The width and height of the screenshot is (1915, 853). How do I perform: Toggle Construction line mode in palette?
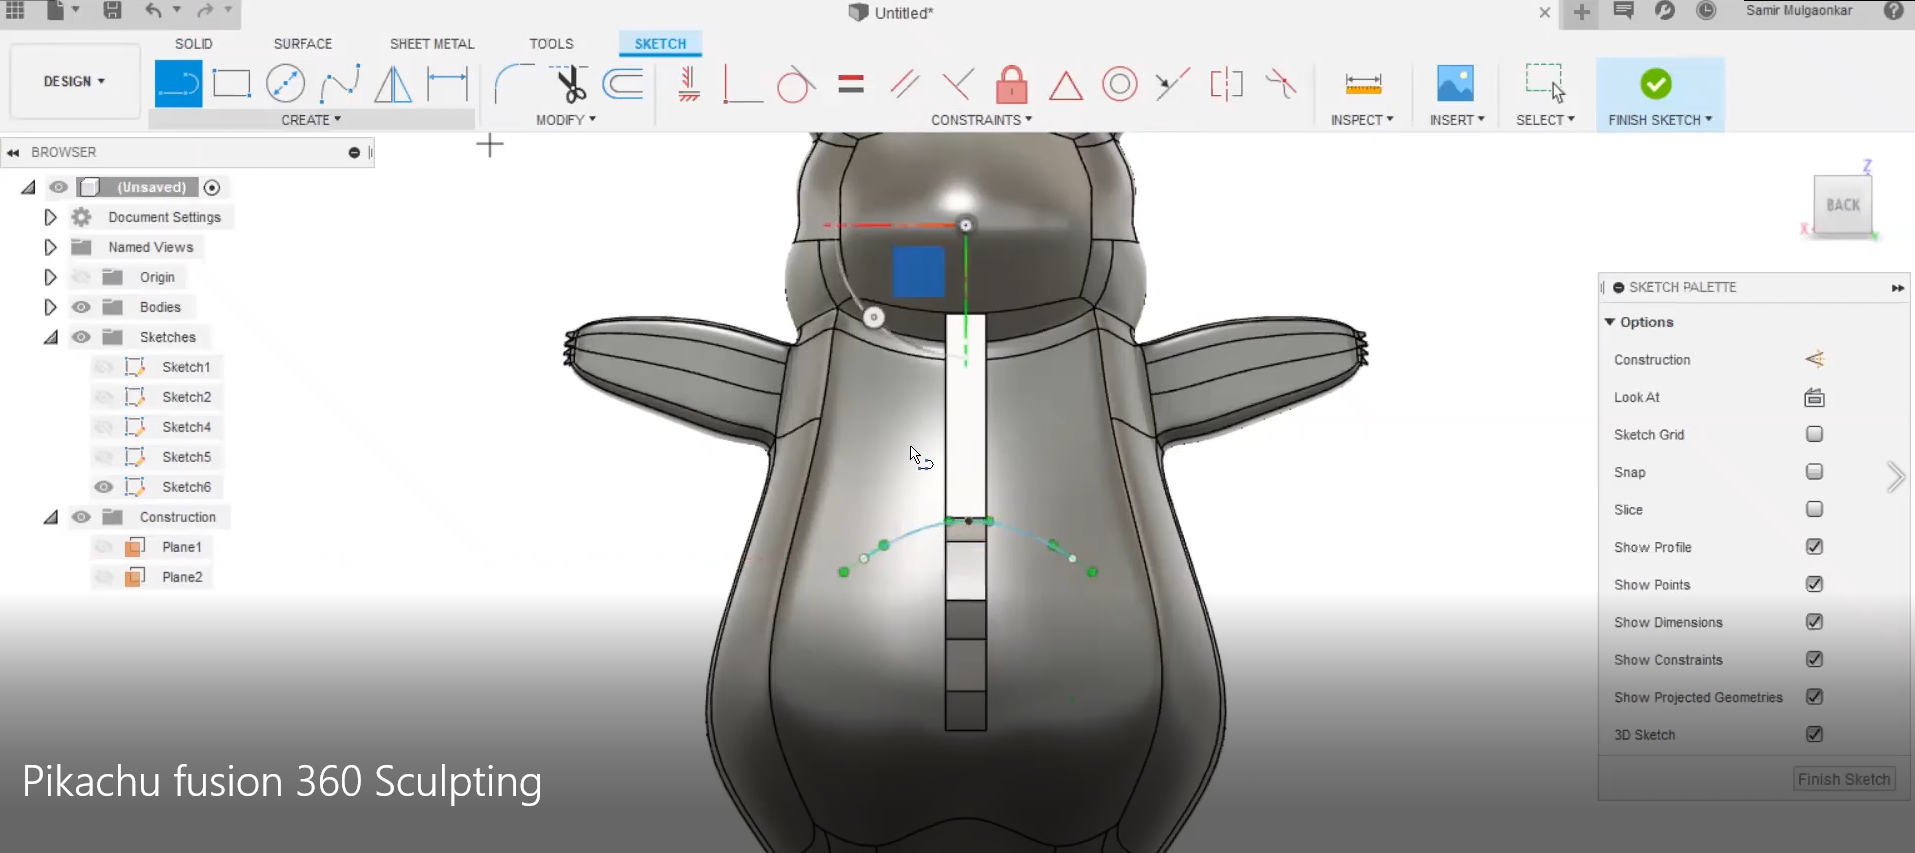[x=1814, y=359]
